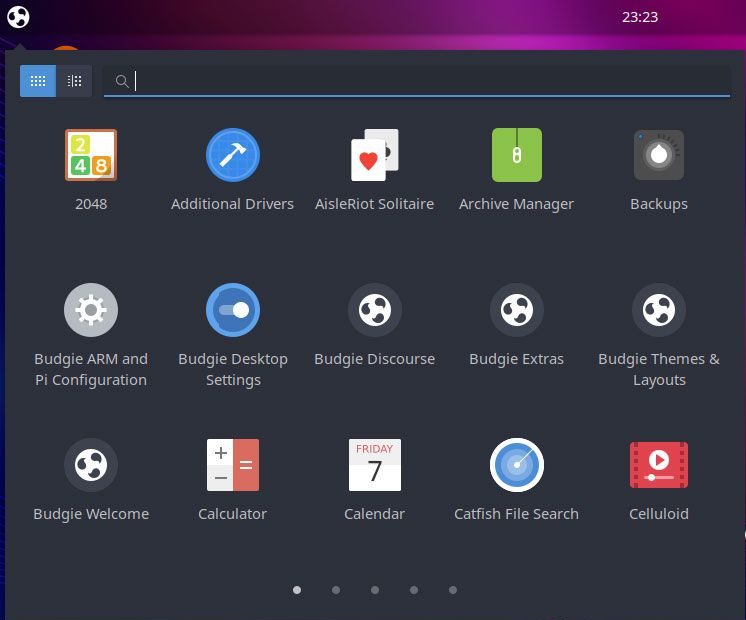Launch Backups safe dial icon
This screenshot has height=620, width=746.
point(658,155)
